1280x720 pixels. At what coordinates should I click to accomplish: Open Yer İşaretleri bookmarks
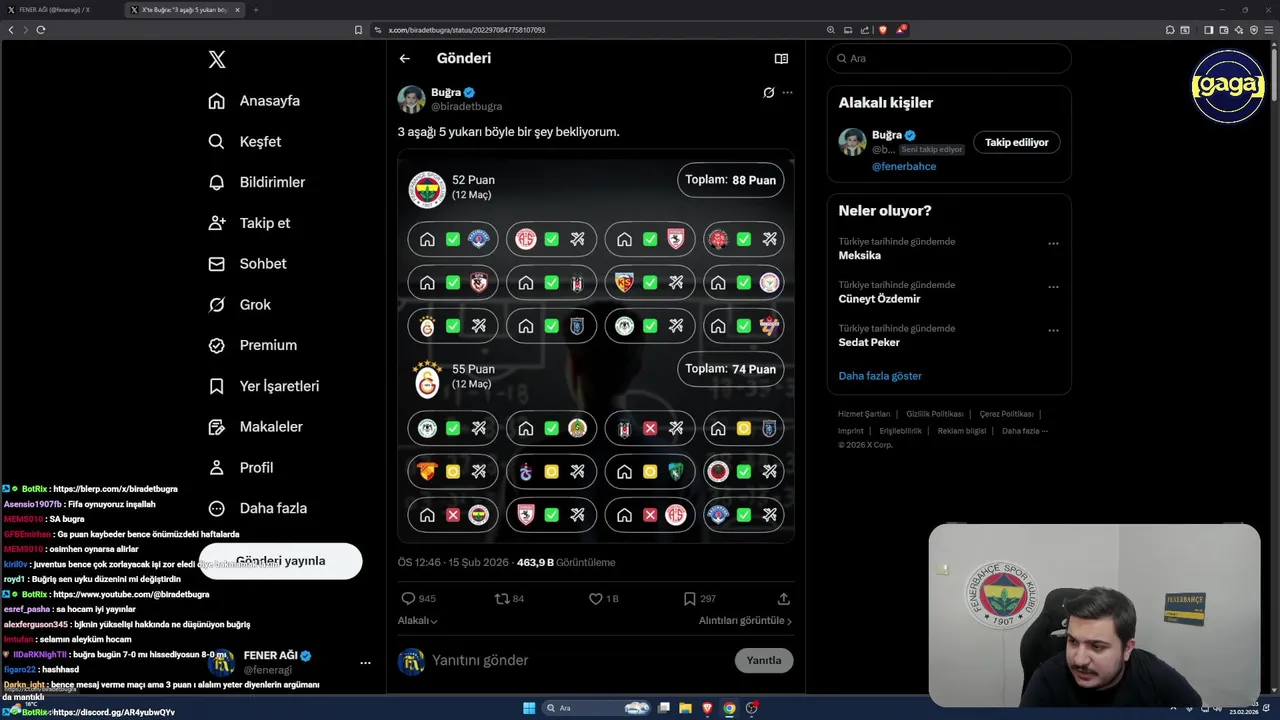tap(263, 386)
